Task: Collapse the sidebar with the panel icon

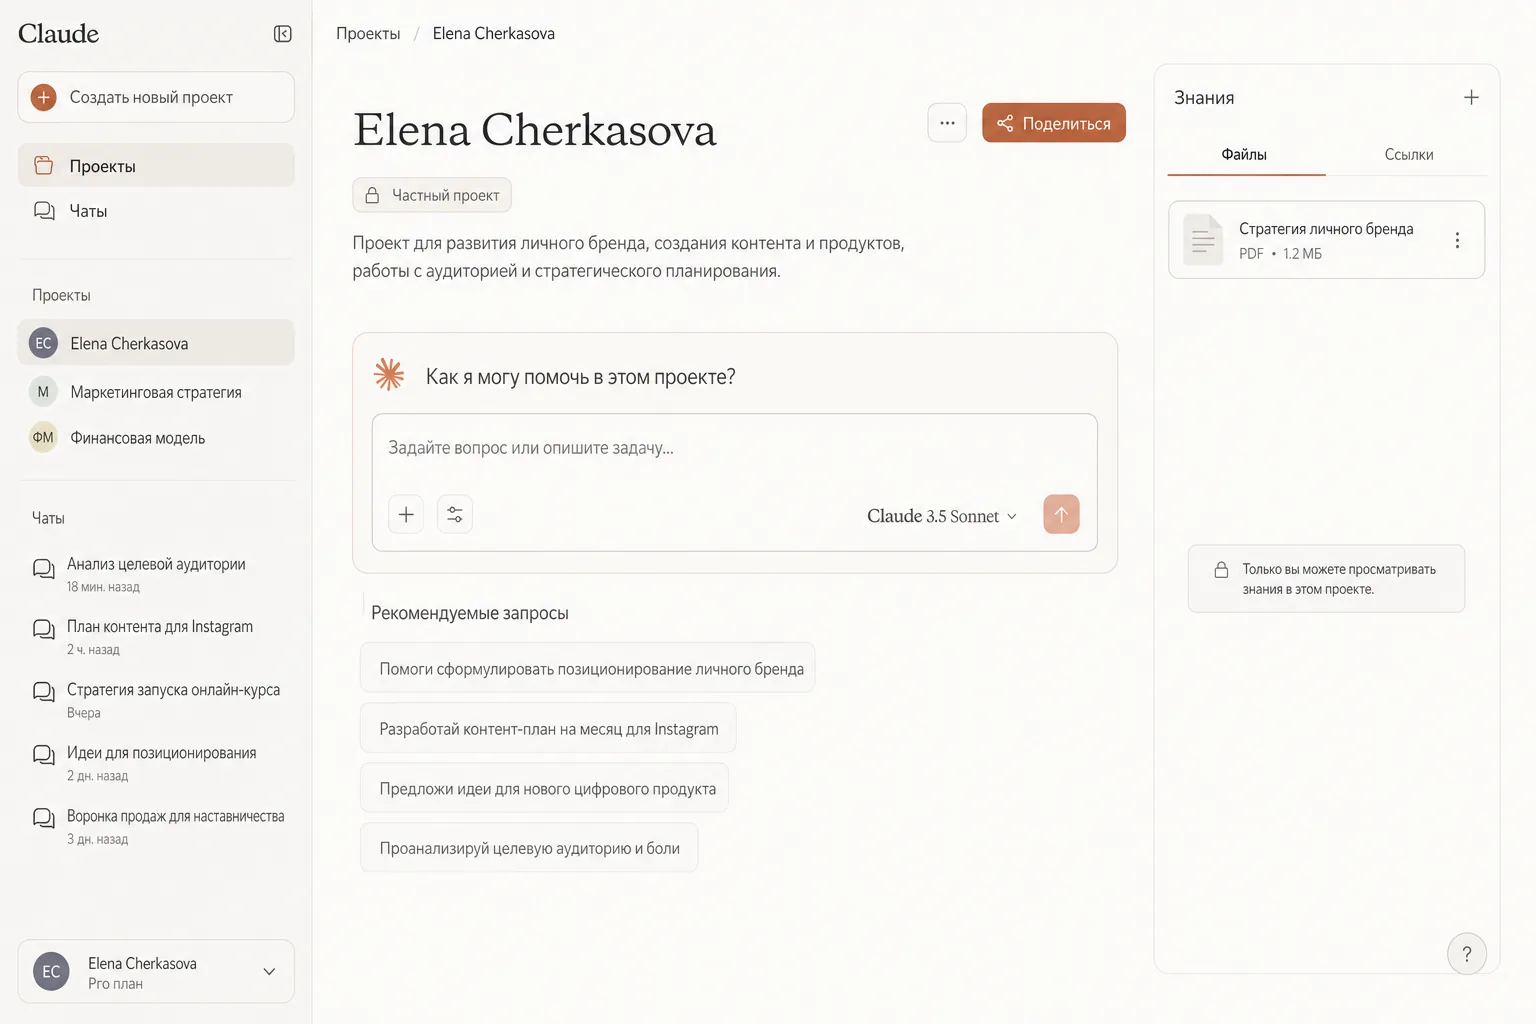Action: tap(283, 34)
